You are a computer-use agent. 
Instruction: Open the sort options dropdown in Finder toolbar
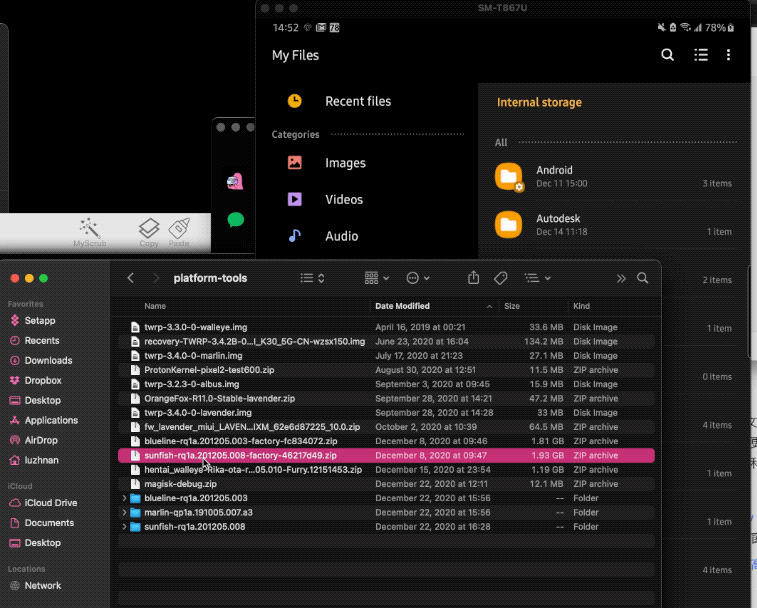[538, 278]
